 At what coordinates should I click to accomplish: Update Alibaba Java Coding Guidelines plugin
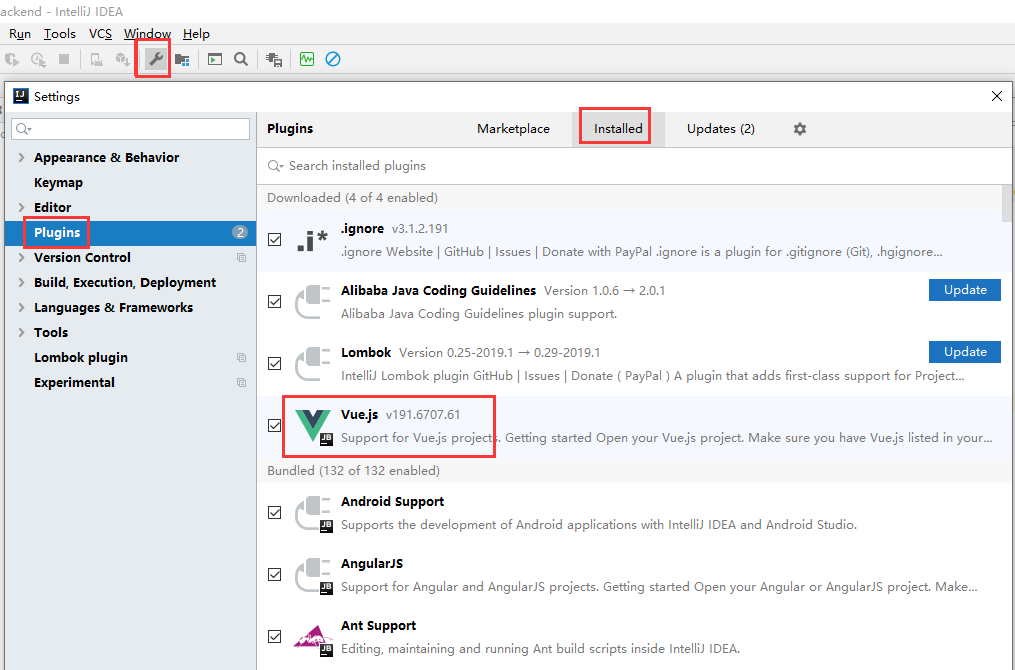click(x=965, y=290)
